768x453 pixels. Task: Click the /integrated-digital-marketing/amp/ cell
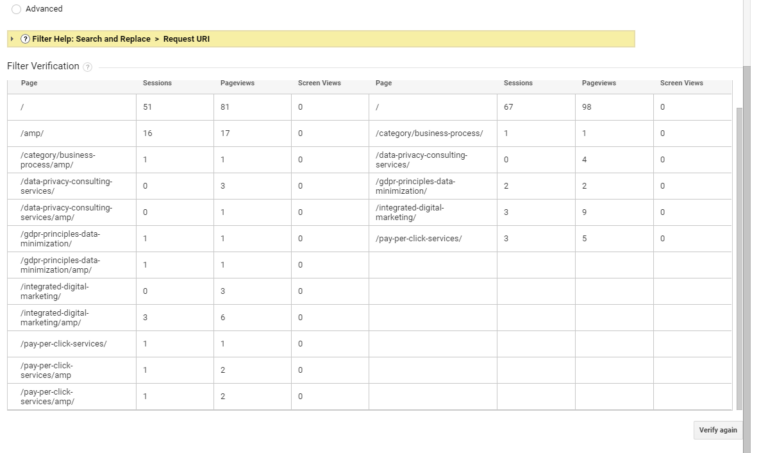point(54,317)
